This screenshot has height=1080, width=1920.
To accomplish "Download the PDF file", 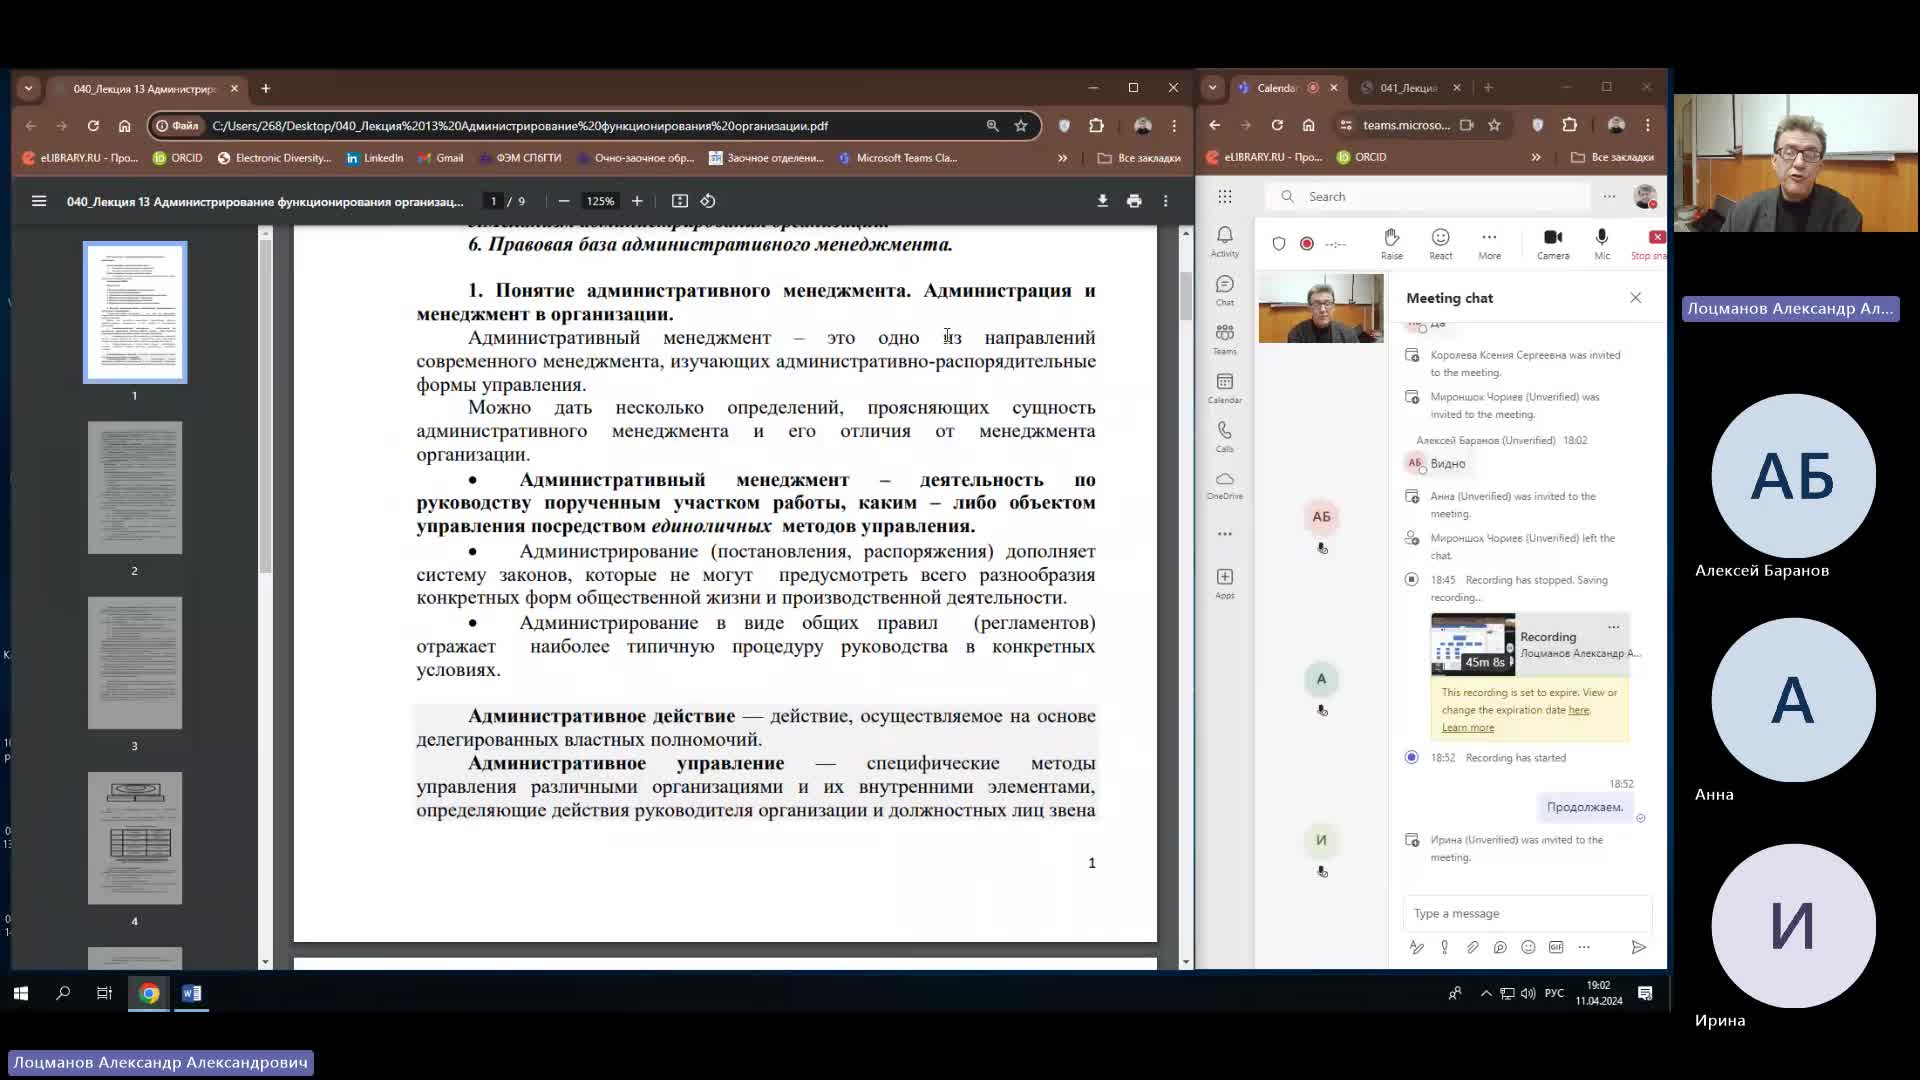I will click(x=1102, y=201).
